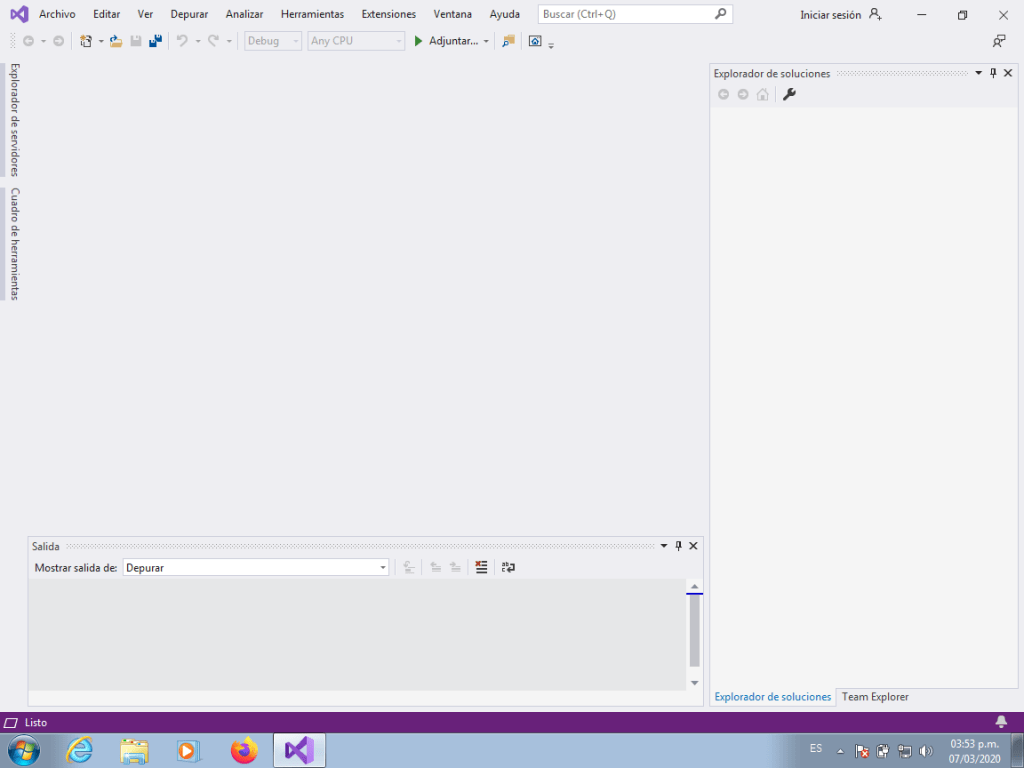Image resolution: width=1024 pixels, height=768 pixels.
Task: Toggle auto-hide pin on Salida panel
Action: 678,546
